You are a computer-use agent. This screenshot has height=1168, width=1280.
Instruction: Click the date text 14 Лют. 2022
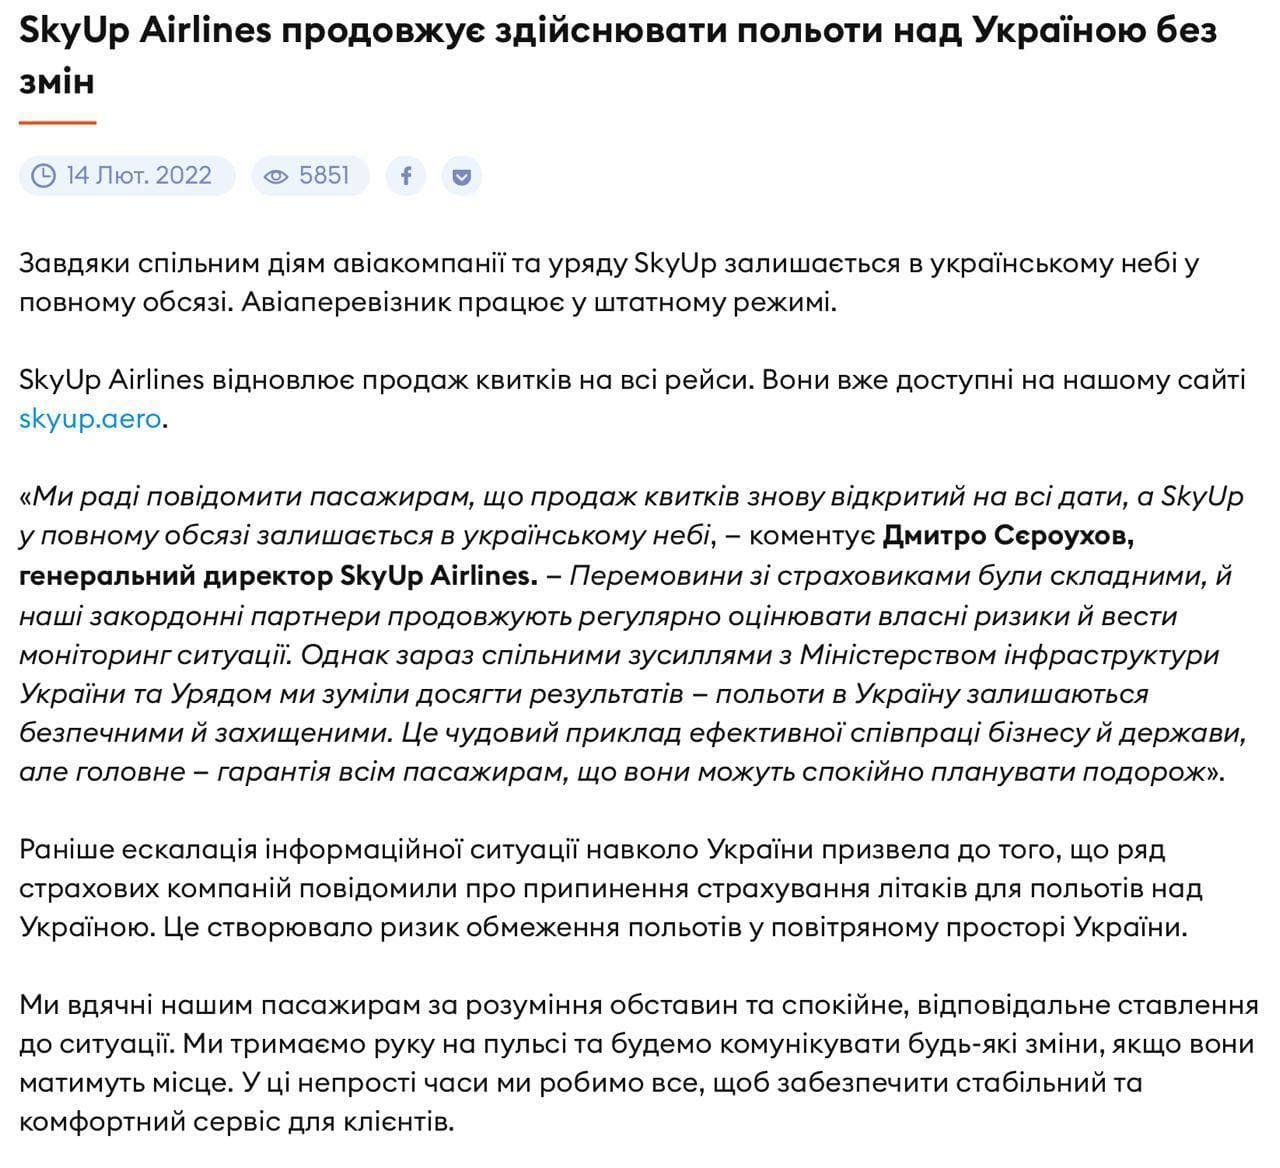click(139, 176)
